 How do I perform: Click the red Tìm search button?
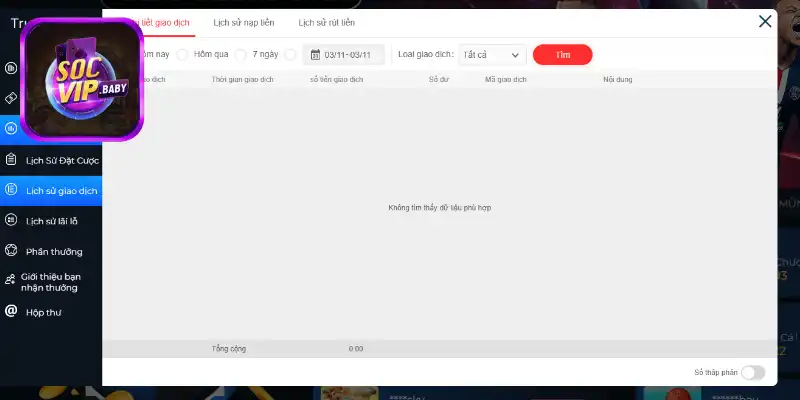coord(563,55)
